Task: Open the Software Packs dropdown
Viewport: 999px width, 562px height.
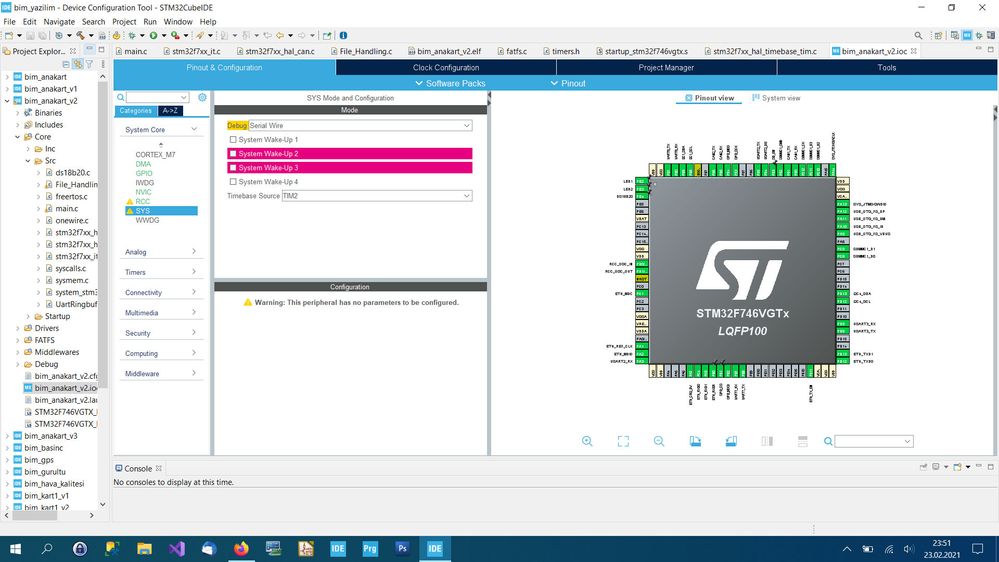Action: pos(450,83)
